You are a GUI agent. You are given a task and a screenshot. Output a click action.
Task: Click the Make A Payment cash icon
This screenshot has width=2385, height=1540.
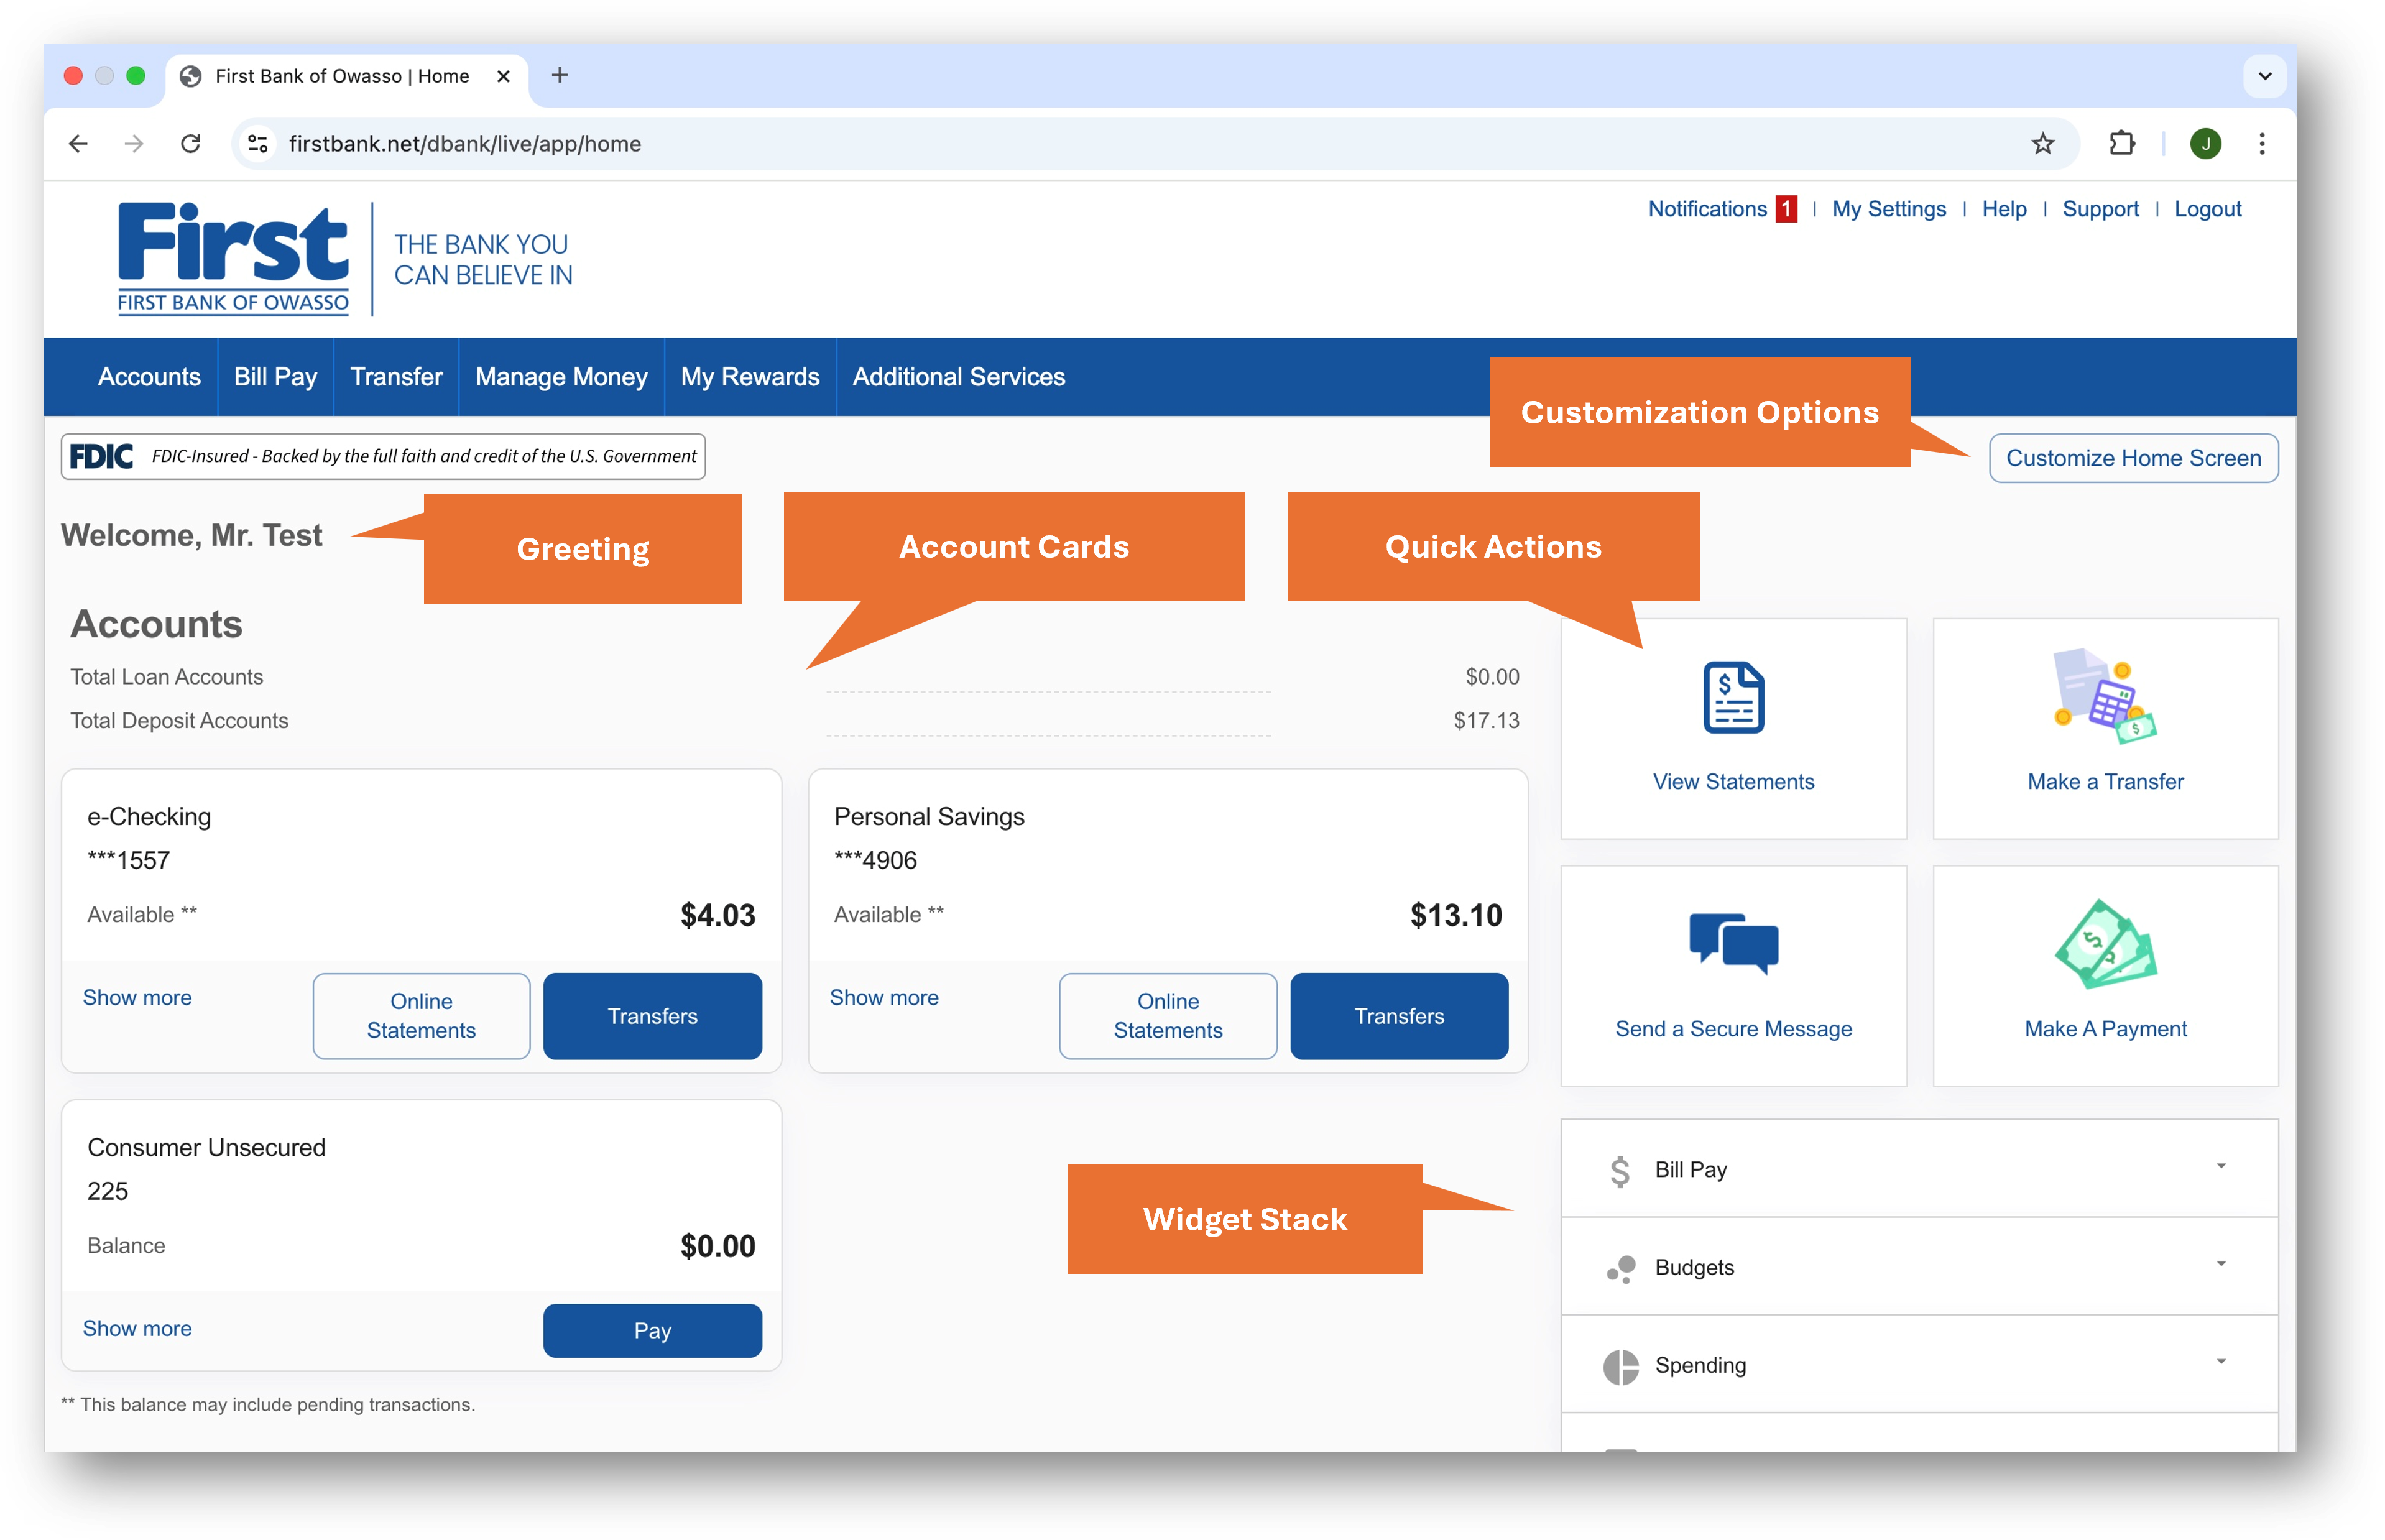2105,945
